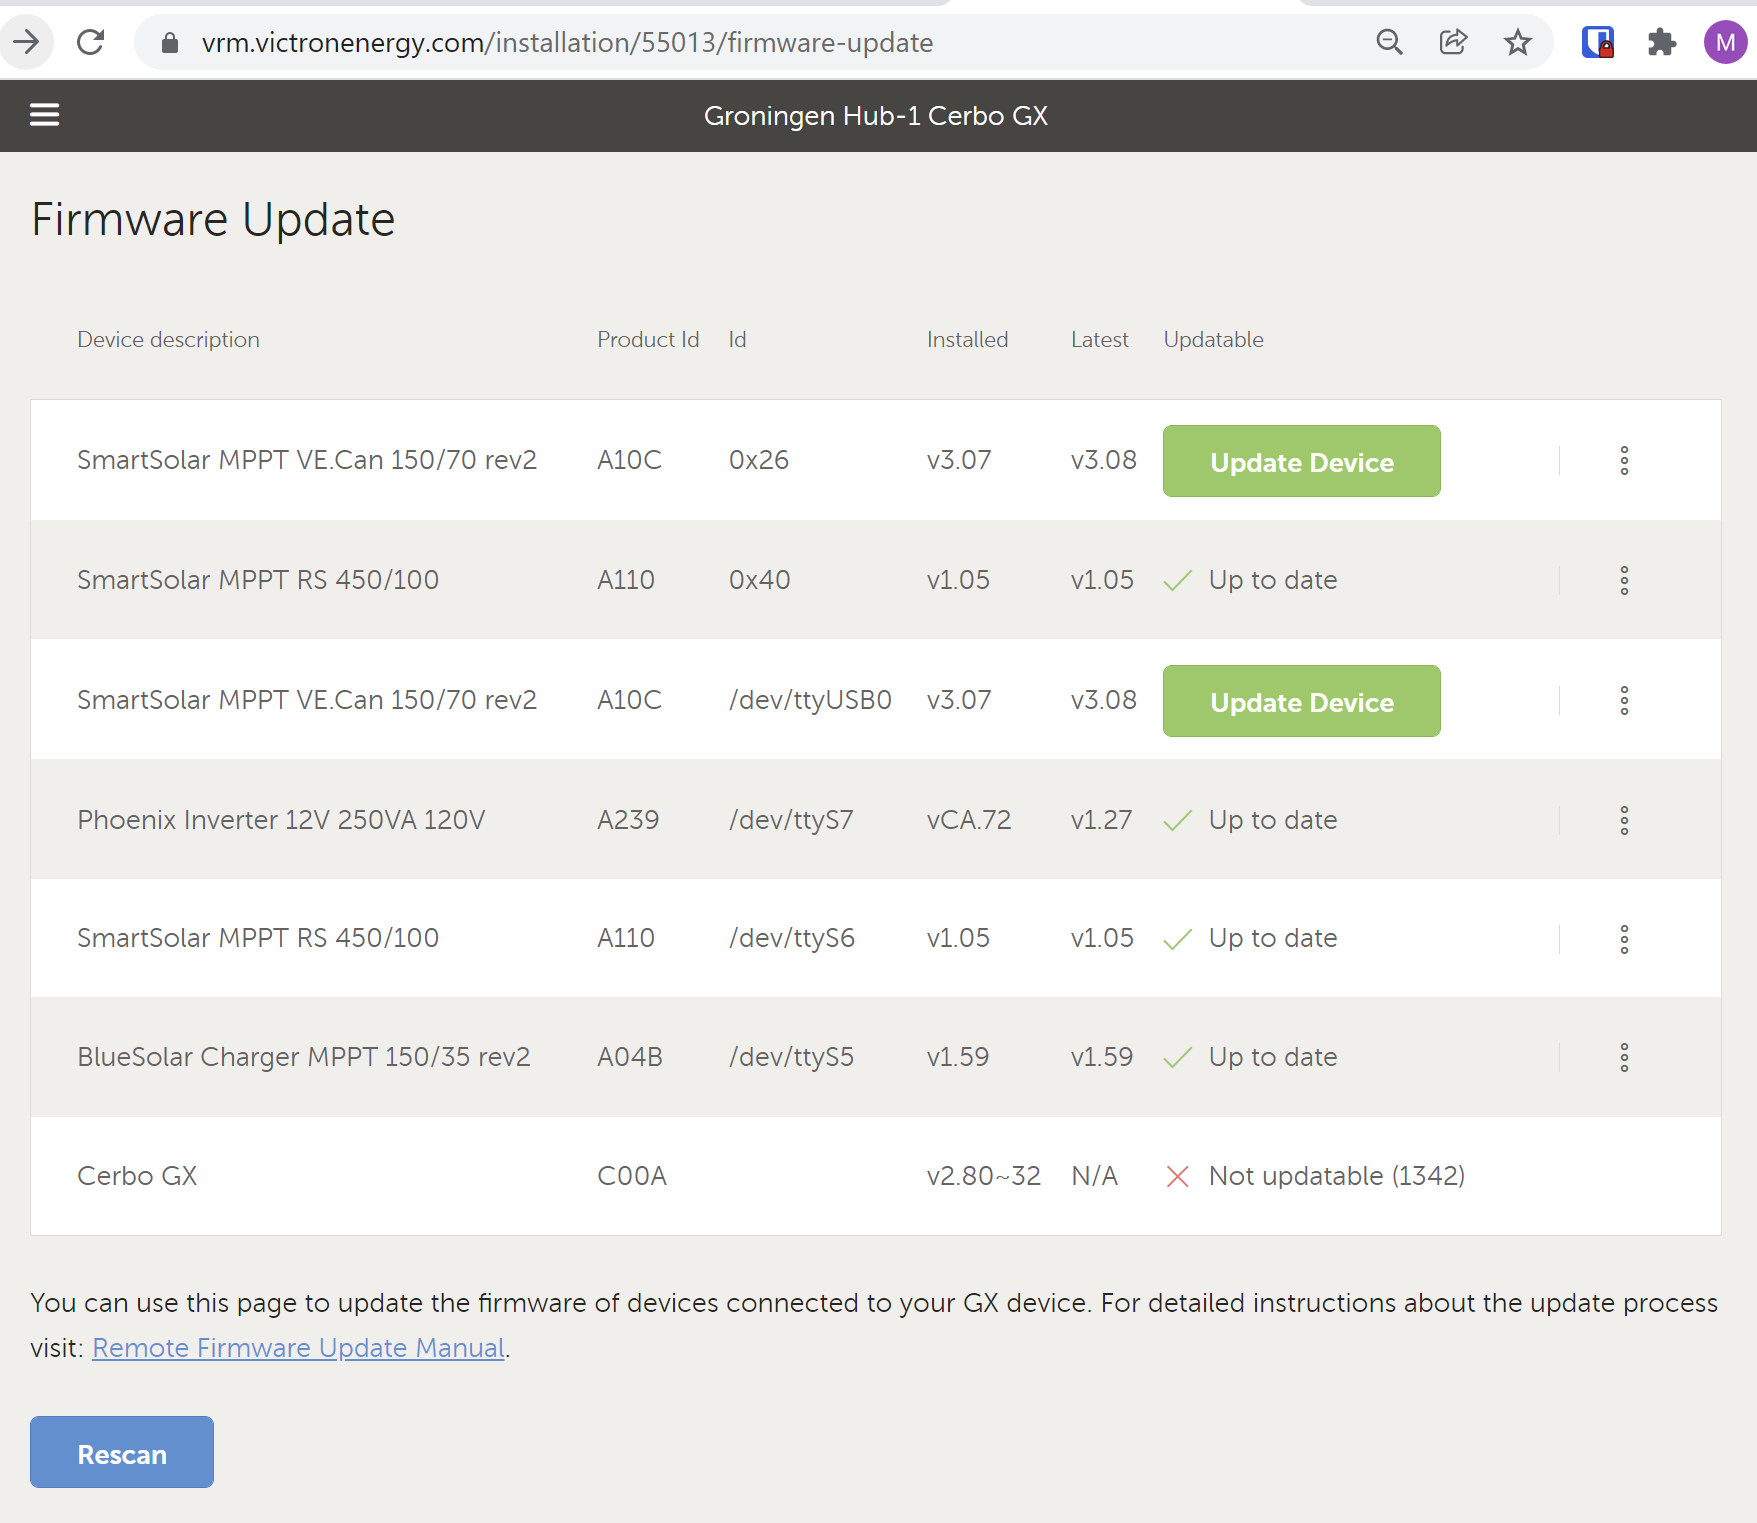Open options menu for SmartSolar RS /dev/ttyS6 row
Viewport: 1757px width, 1523px height.
[1624, 938]
